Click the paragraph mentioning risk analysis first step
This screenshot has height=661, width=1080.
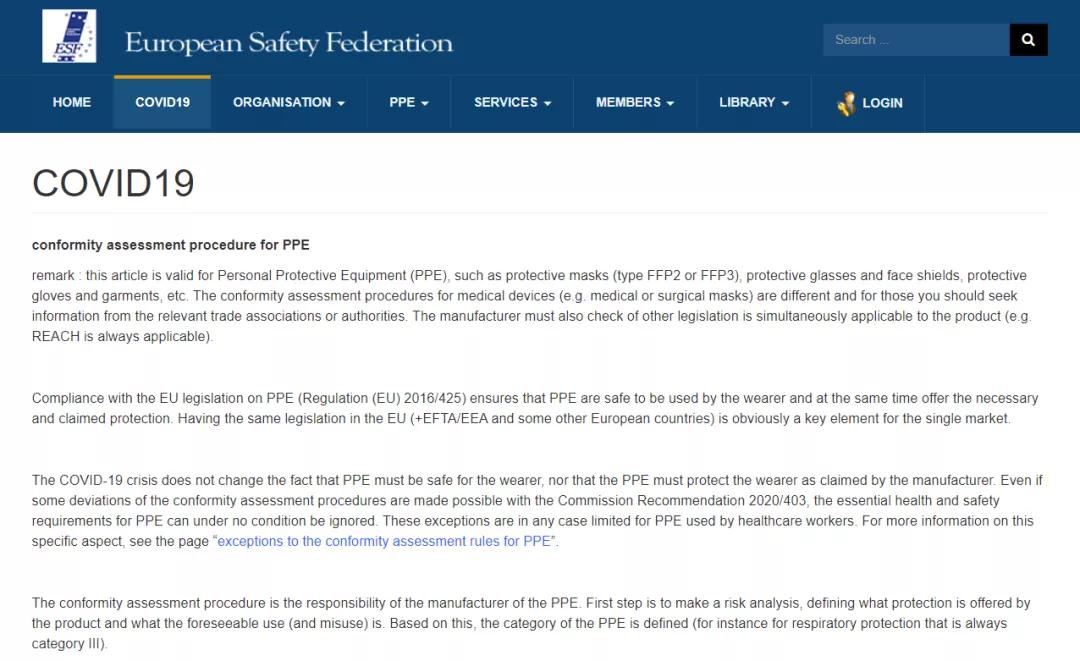[x=530, y=623]
